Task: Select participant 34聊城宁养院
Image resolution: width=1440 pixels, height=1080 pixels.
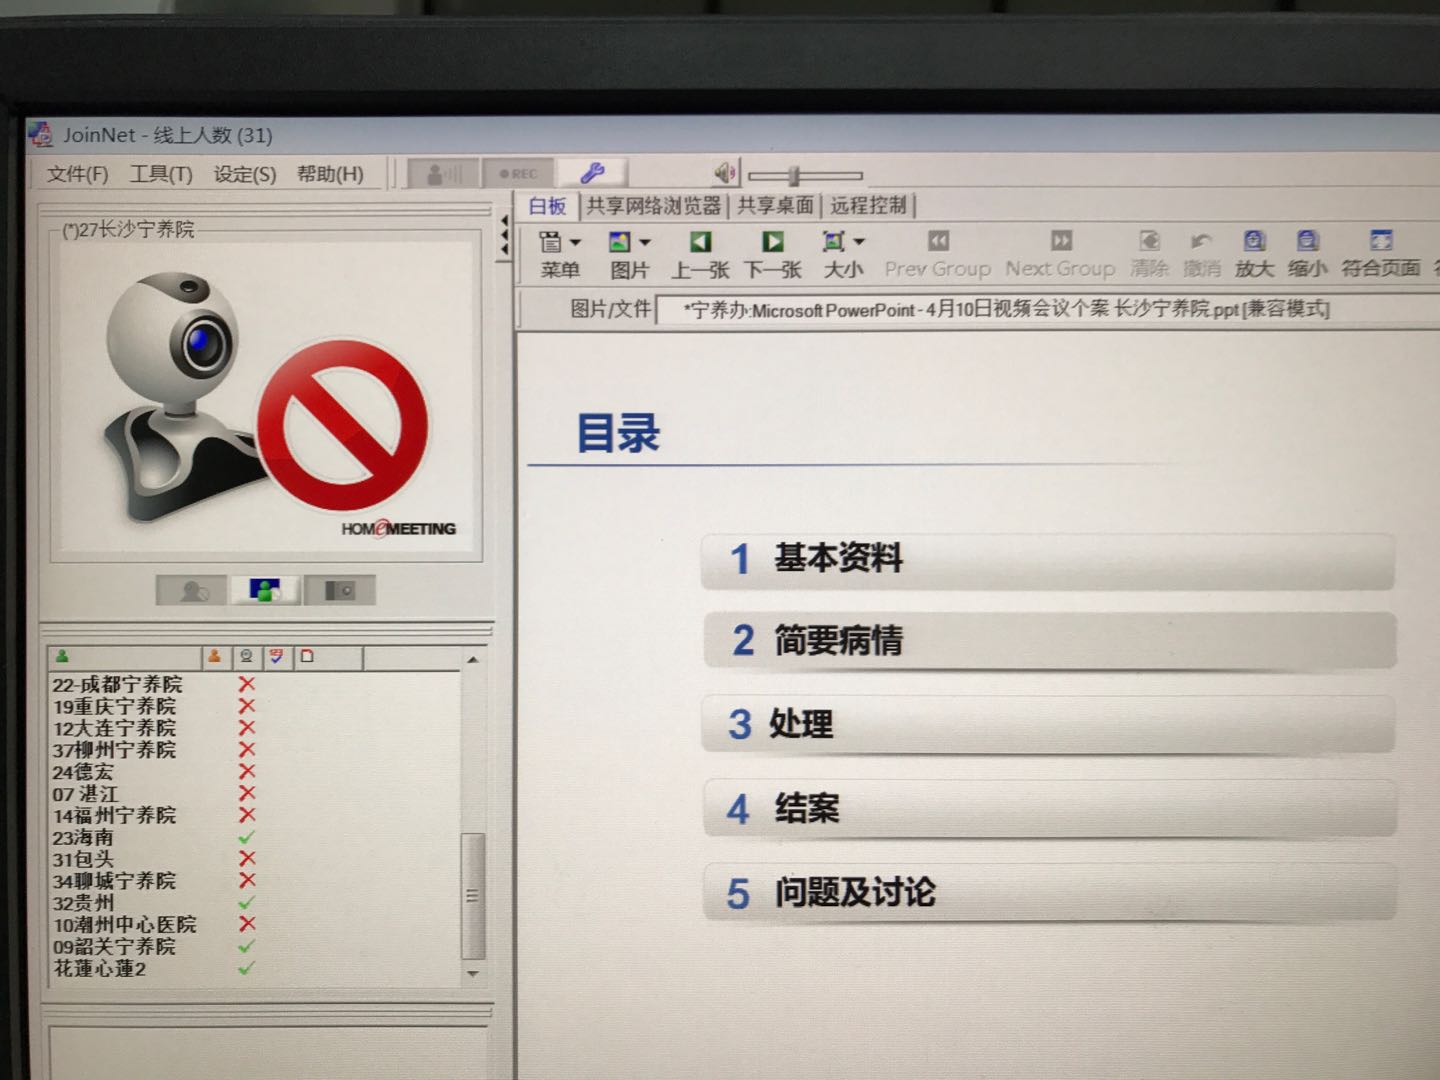Action: click(114, 881)
